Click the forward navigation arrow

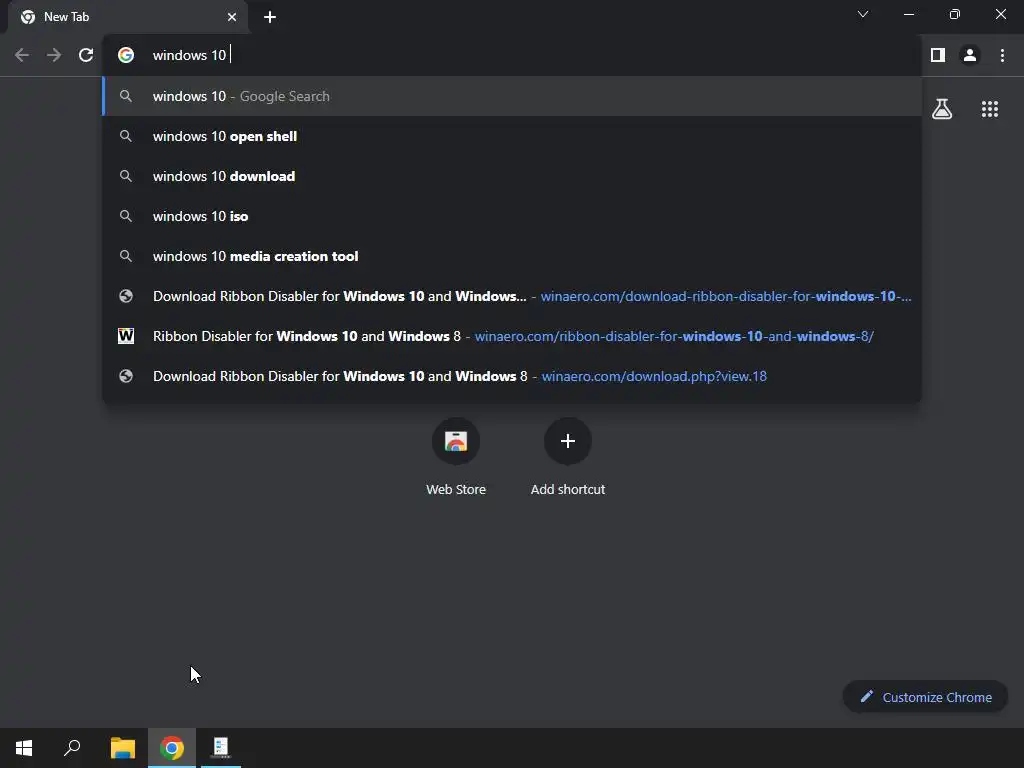pyautogui.click(x=54, y=55)
